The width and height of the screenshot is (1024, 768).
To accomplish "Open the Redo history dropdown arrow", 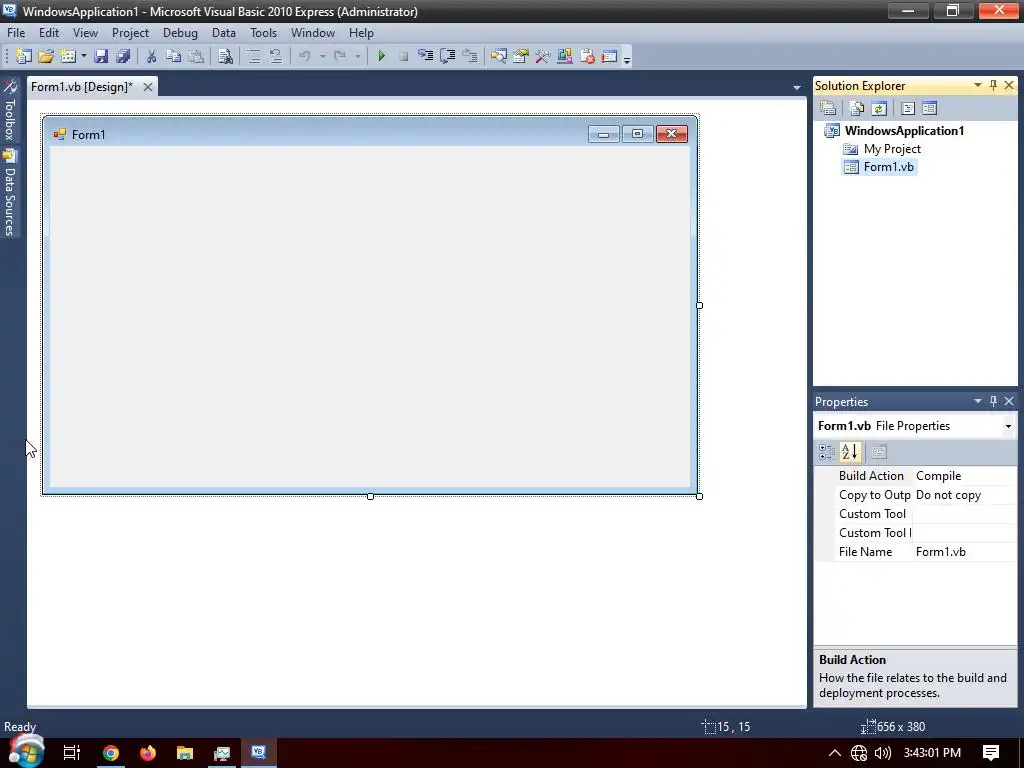I will point(358,57).
